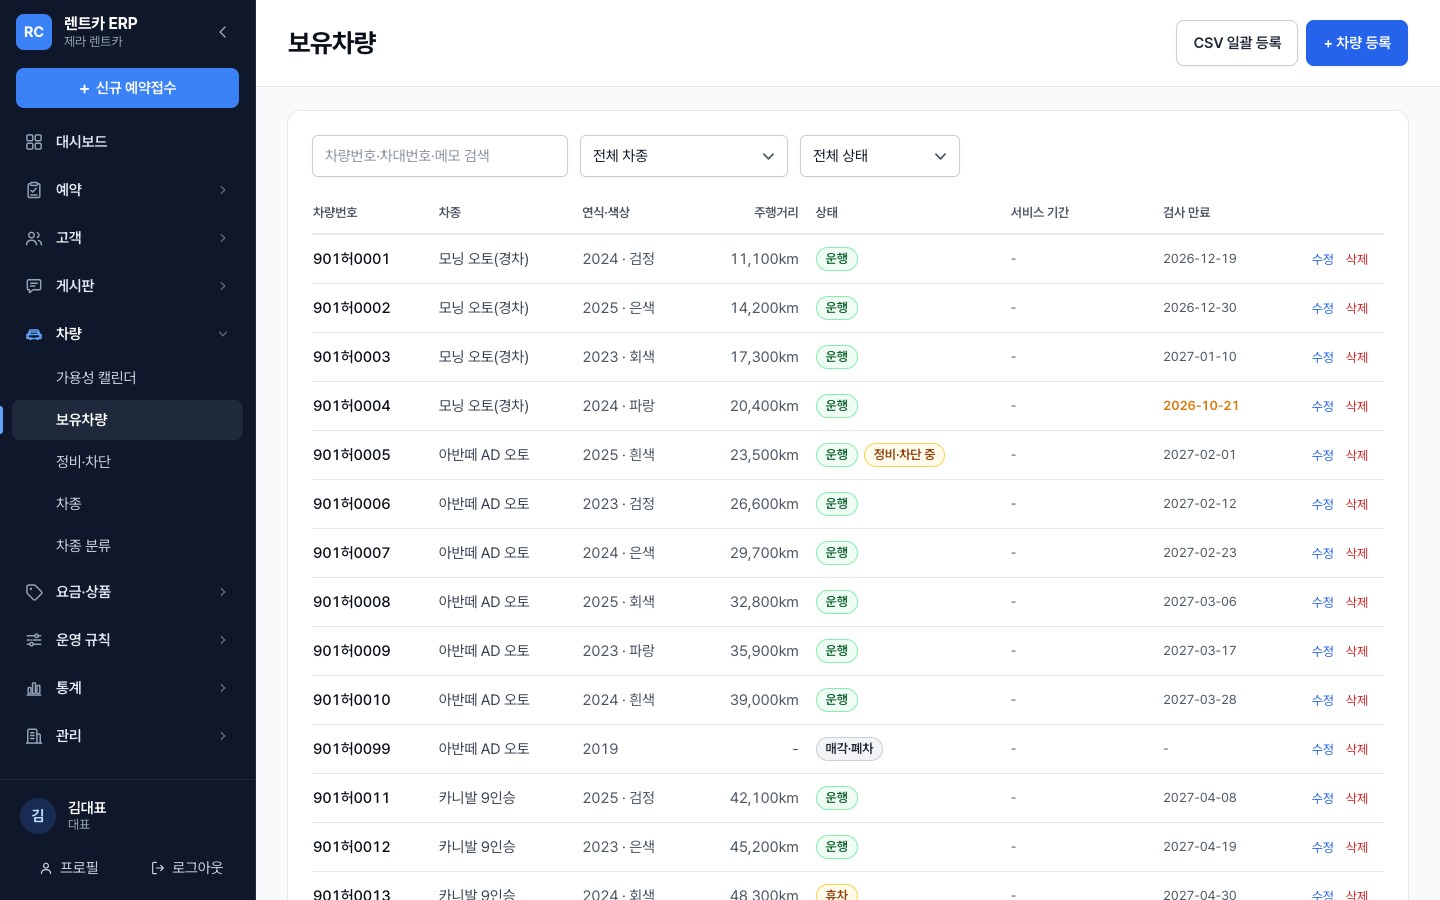1440x900 pixels.
Task: Open the 전체 상태 dropdown
Action: pos(880,156)
